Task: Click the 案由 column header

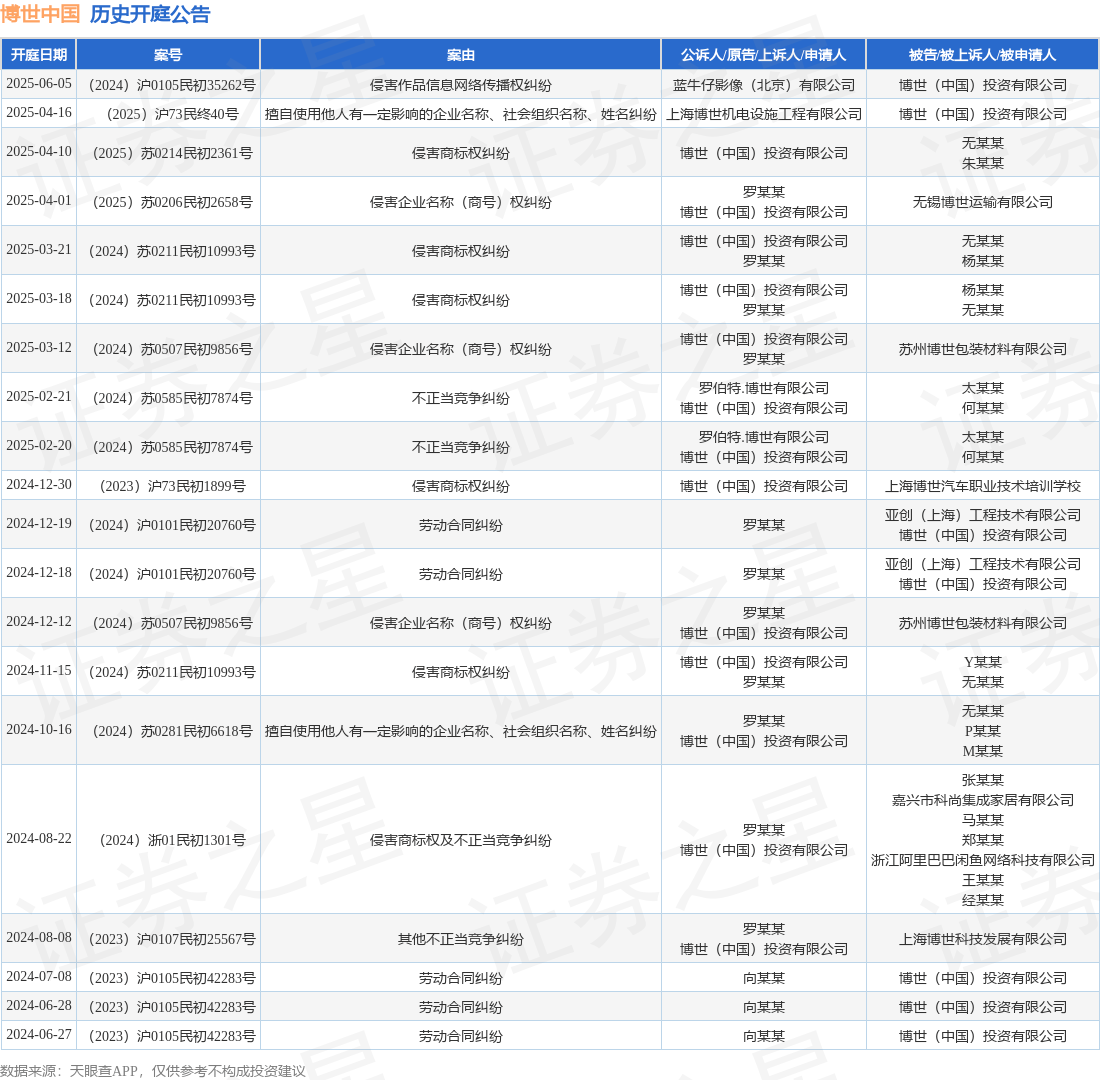Action: click(x=460, y=55)
